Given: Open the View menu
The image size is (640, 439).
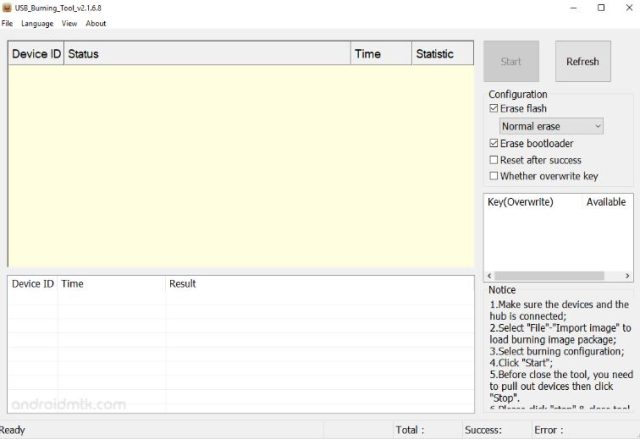Looking at the screenshot, I should [x=69, y=23].
